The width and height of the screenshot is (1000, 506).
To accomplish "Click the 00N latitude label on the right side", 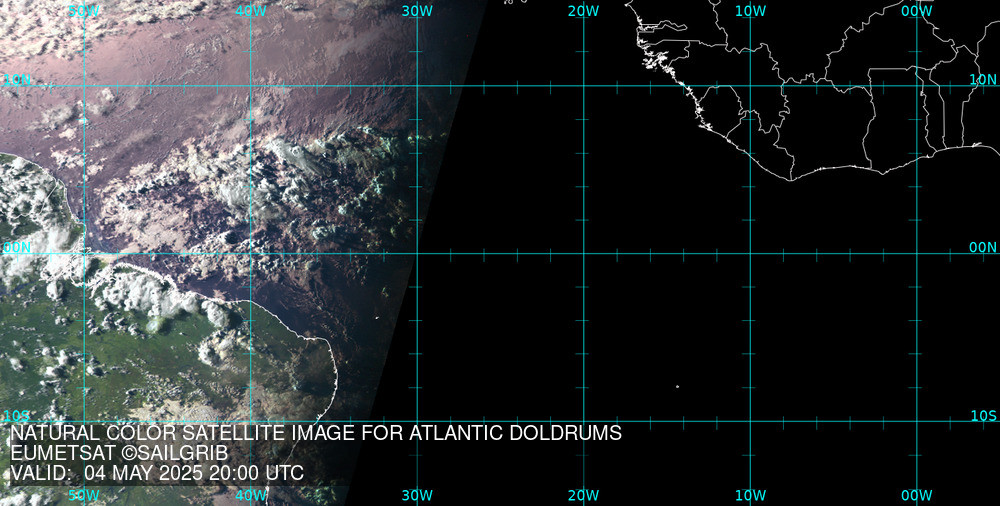I will pyautogui.click(x=983, y=248).
